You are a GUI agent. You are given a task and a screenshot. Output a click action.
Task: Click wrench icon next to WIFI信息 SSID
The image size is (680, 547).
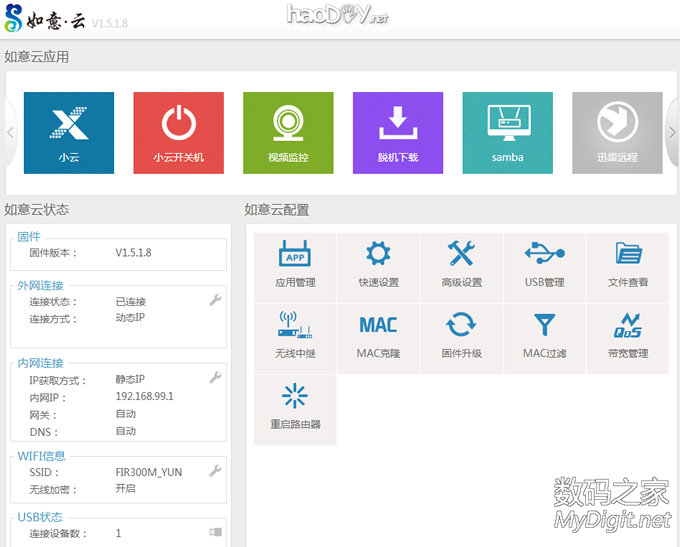click(x=214, y=471)
